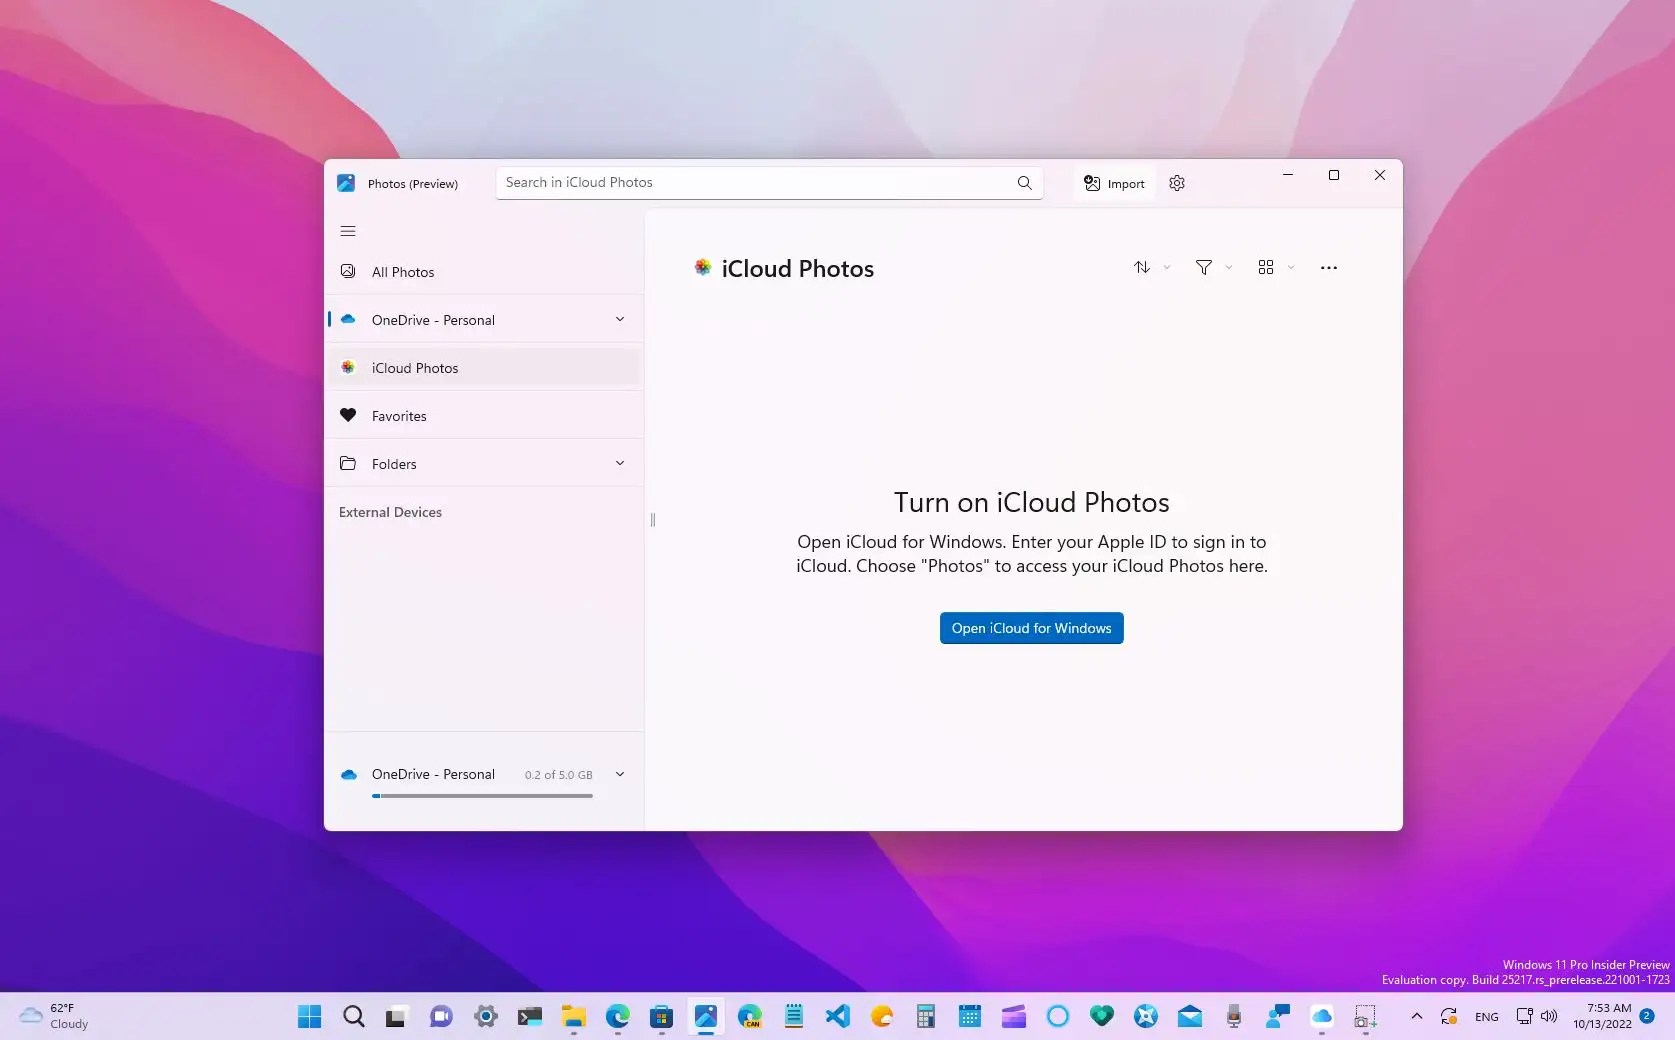The height and width of the screenshot is (1040, 1675).
Task: Open the See more (...) menu
Action: tap(1328, 267)
